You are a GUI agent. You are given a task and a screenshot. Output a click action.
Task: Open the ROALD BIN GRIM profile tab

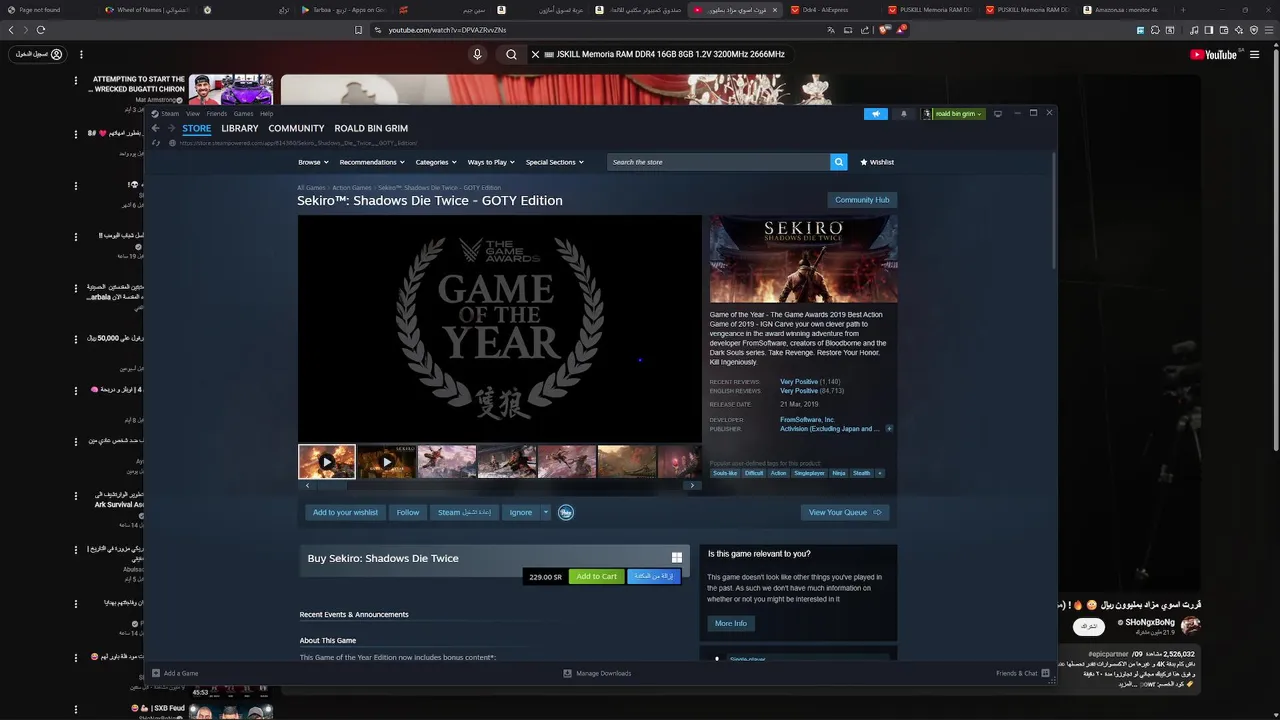point(371,128)
